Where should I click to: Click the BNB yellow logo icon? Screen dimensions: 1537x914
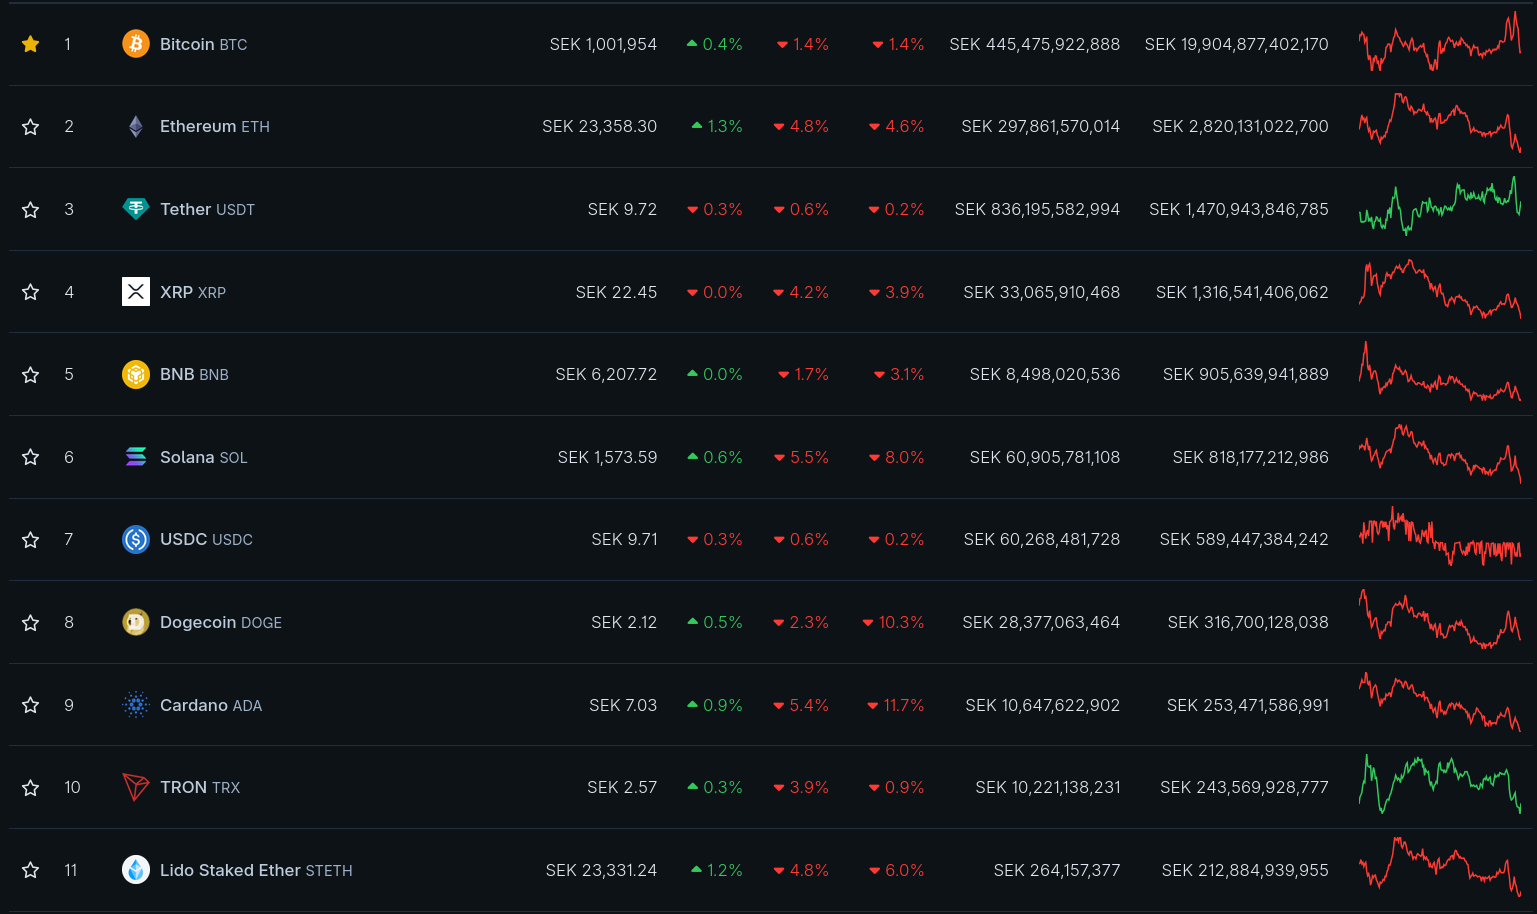coord(136,374)
